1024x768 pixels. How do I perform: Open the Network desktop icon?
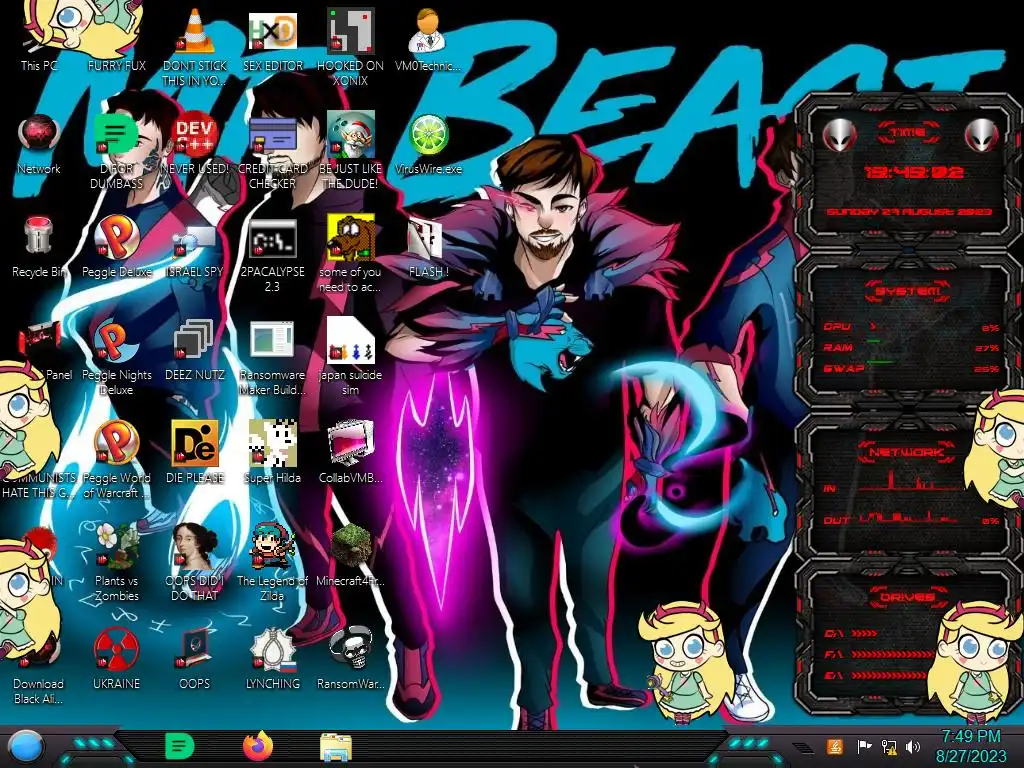click(x=39, y=144)
